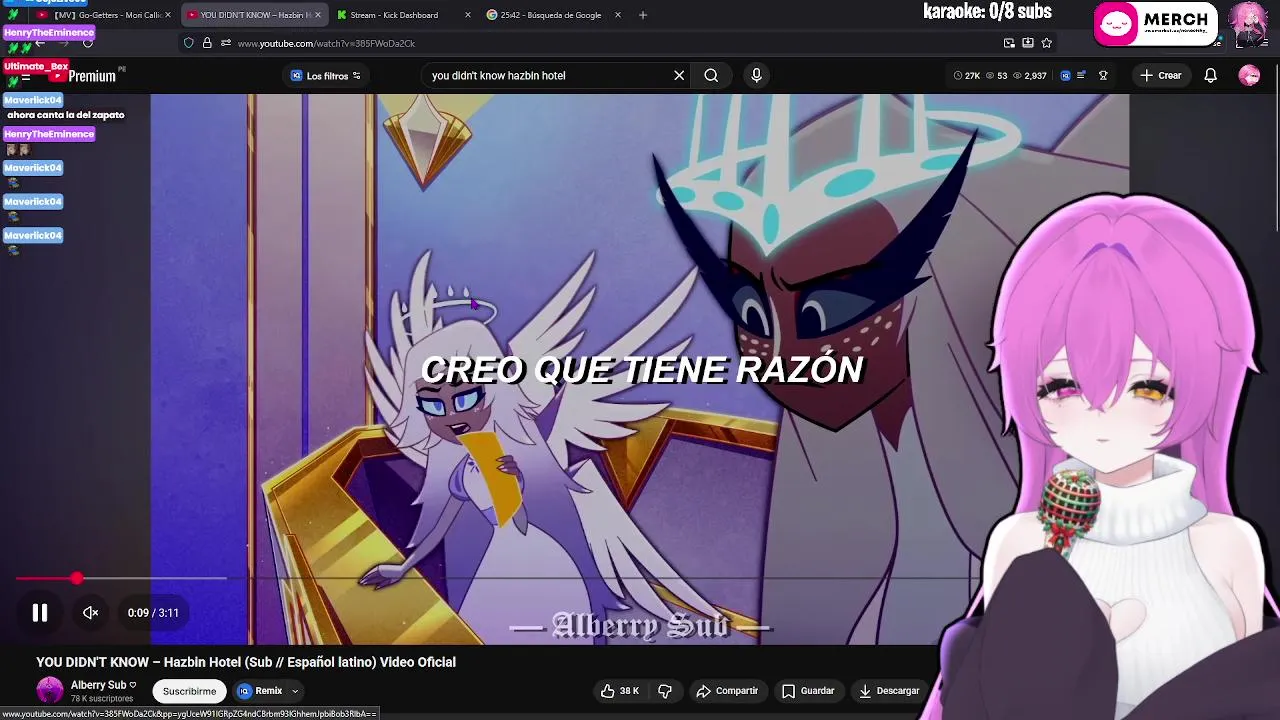The height and width of the screenshot is (720, 1280).
Task: Click chat message 'ahora canta la del zapato'
Action: tap(66, 115)
